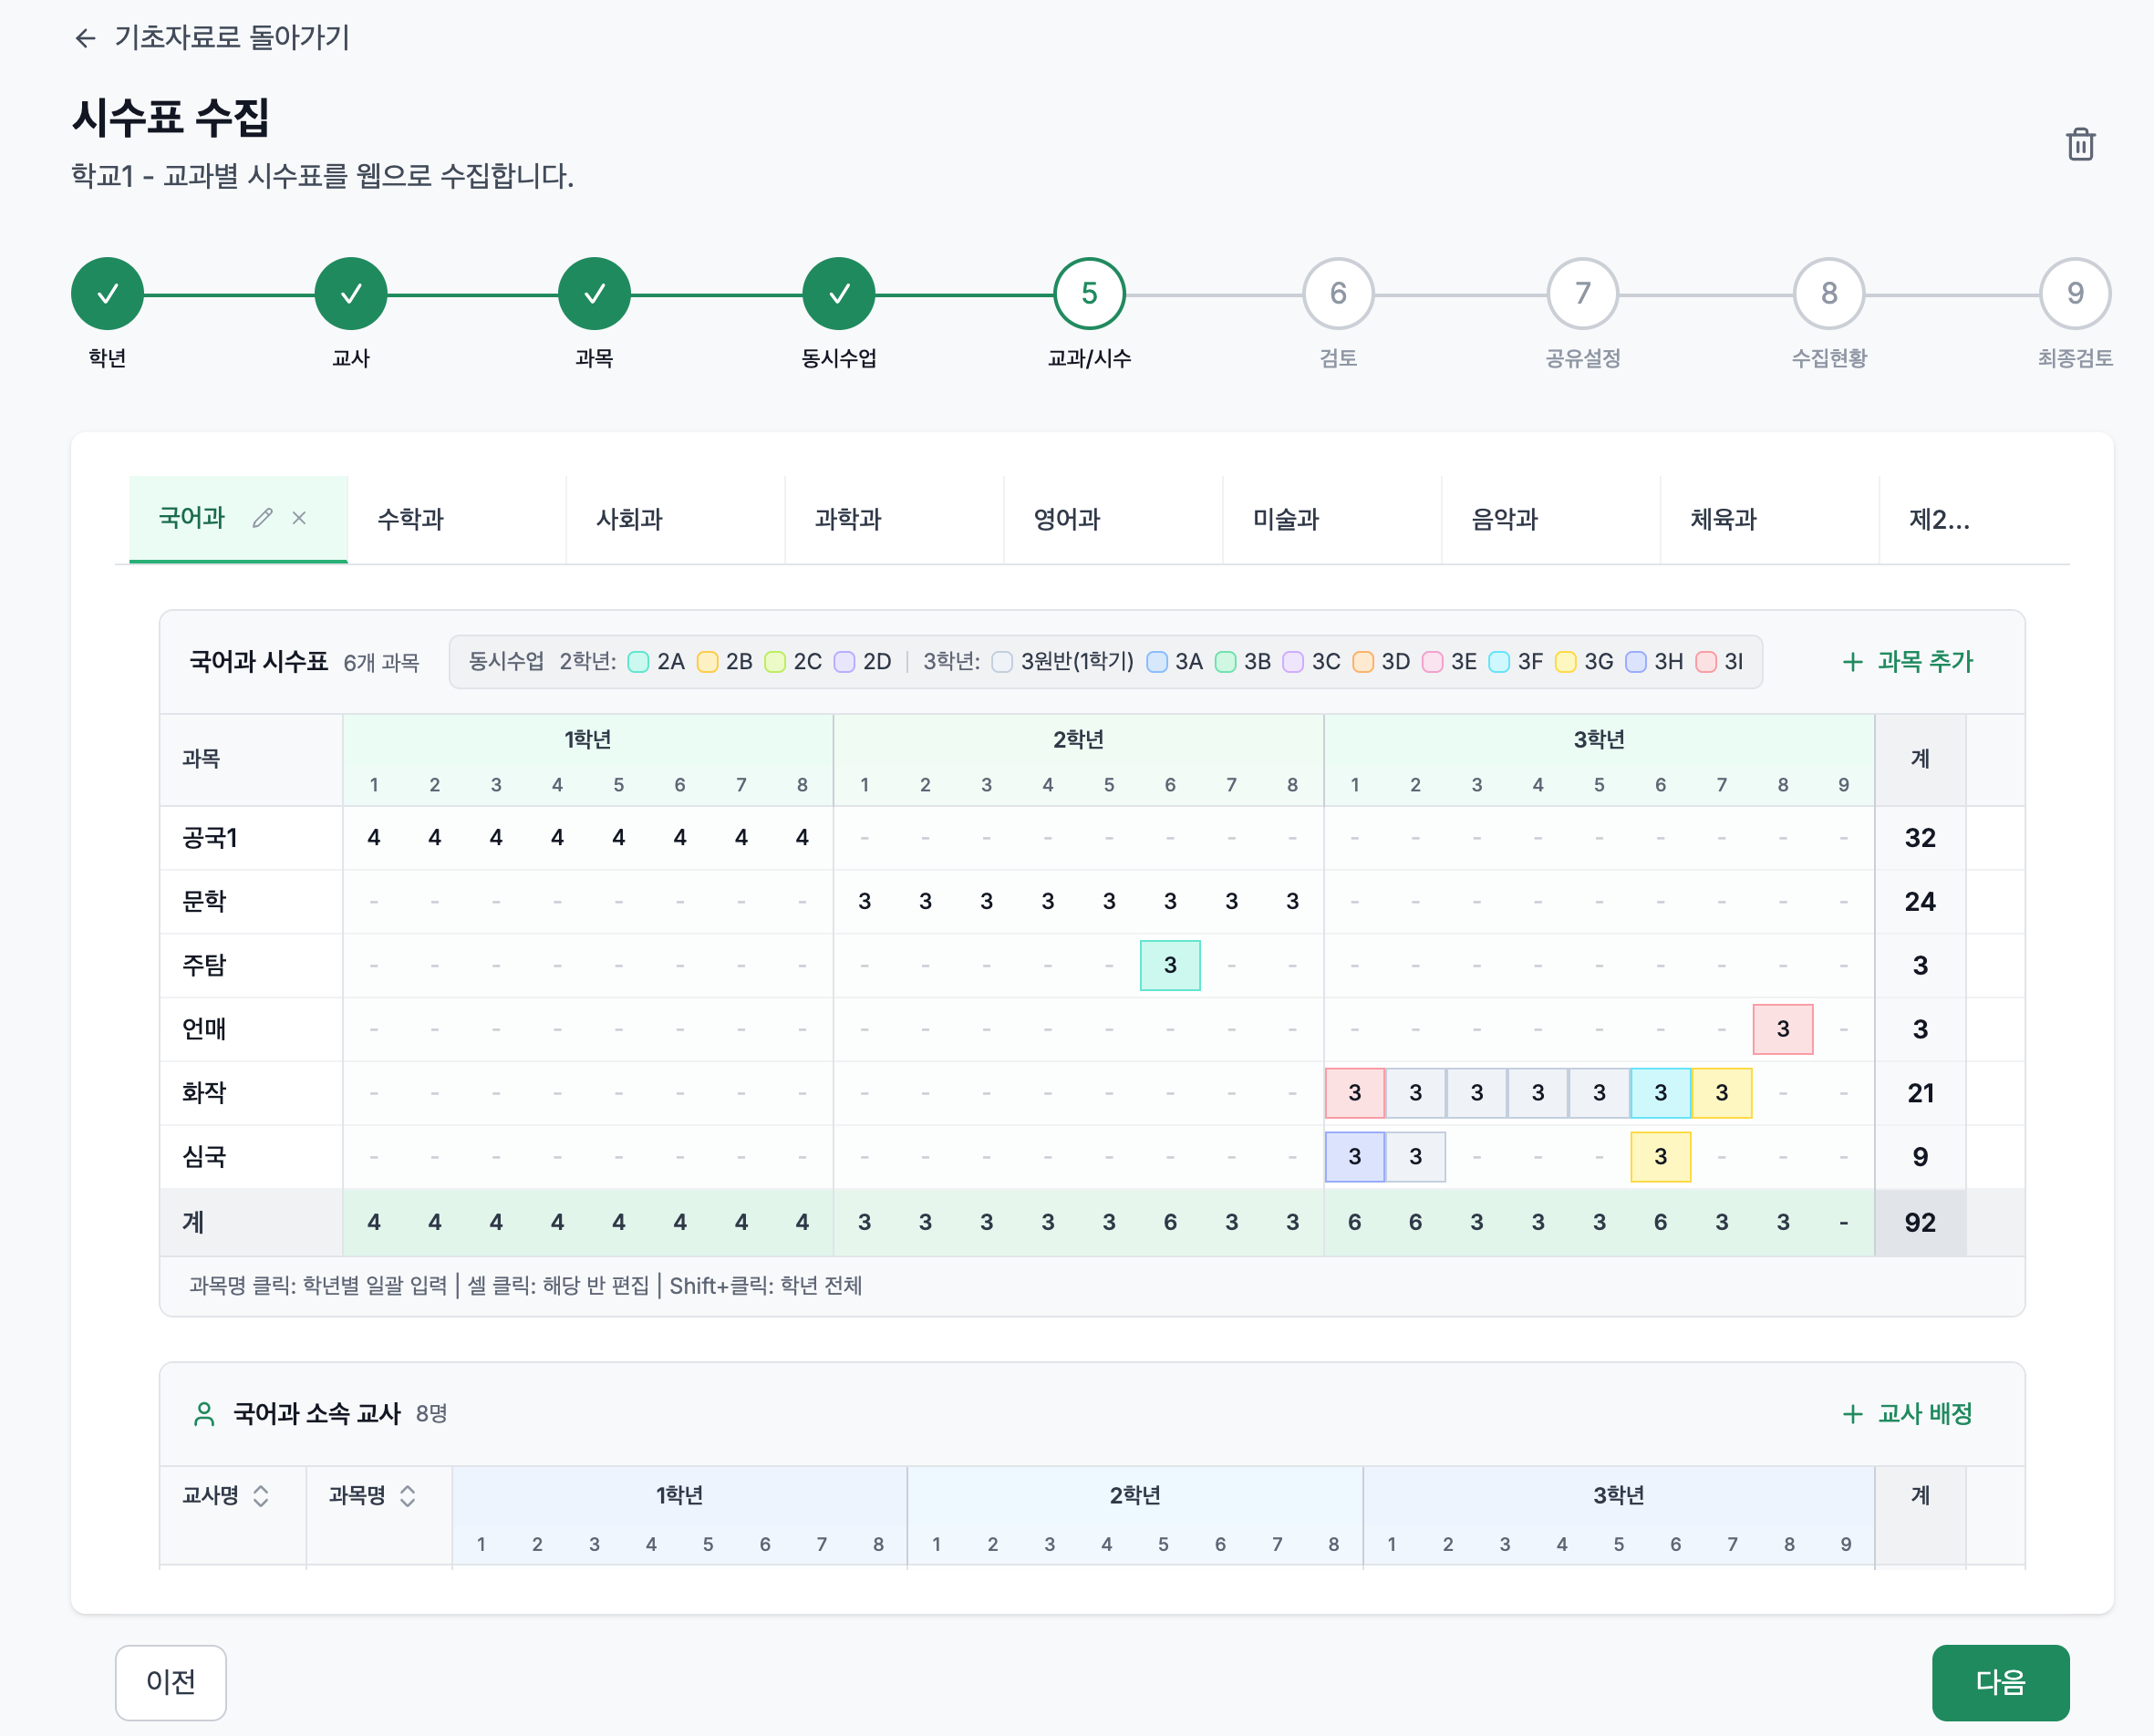
Task: Switch to the 수학과 tab
Action: 411,520
